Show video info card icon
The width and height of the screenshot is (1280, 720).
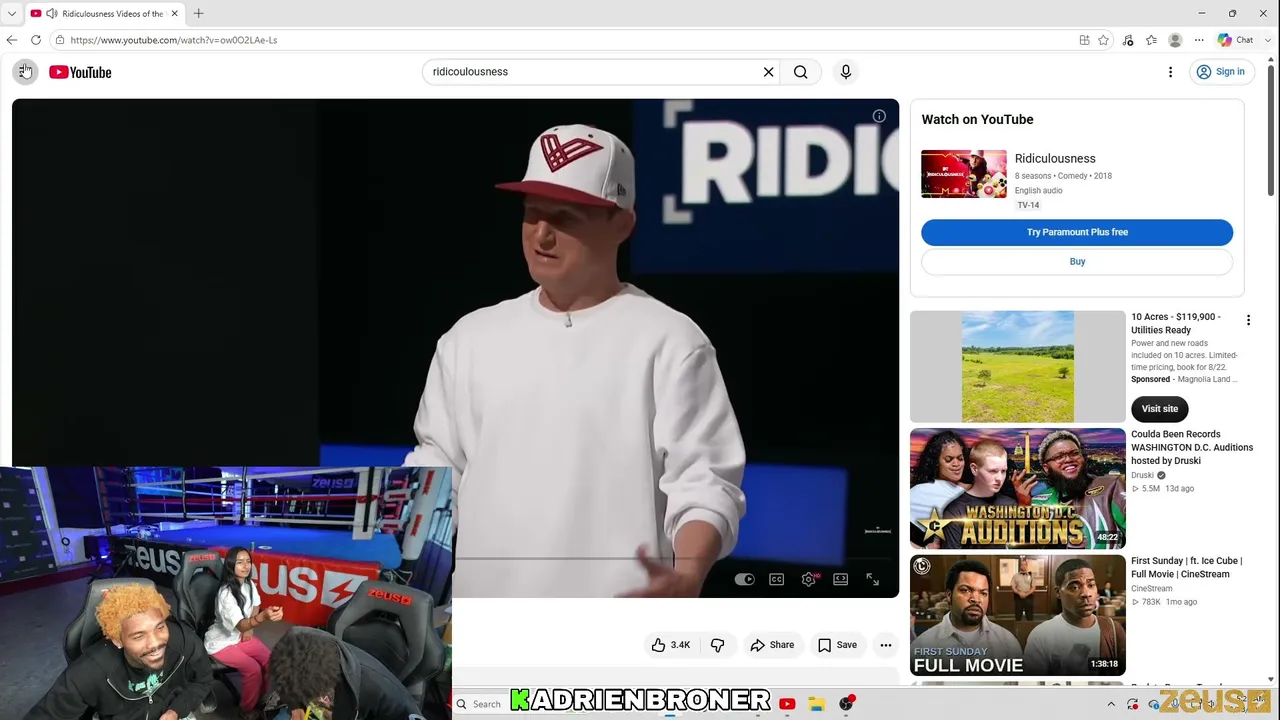click(879, 116)
